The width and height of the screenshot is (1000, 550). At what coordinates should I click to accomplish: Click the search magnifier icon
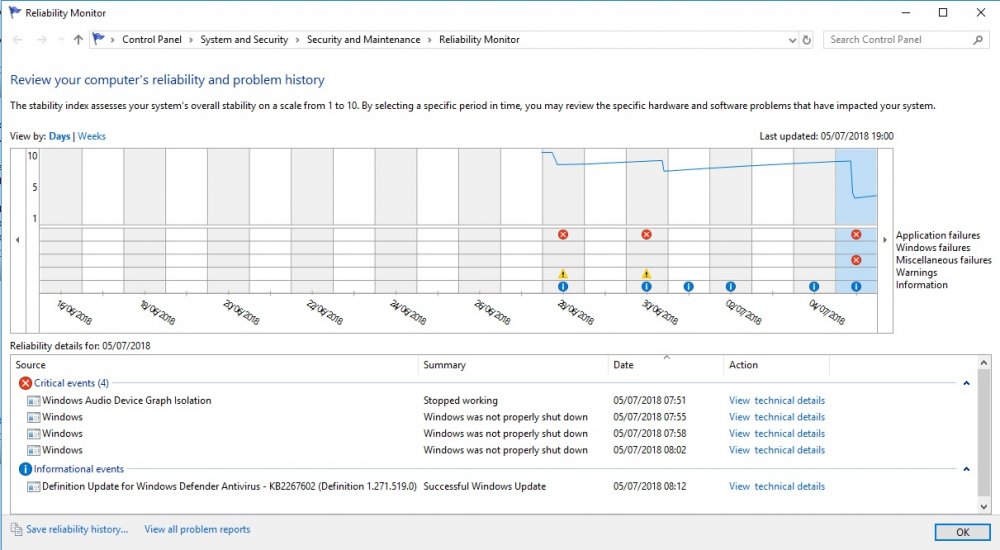(x=978, y=40)
